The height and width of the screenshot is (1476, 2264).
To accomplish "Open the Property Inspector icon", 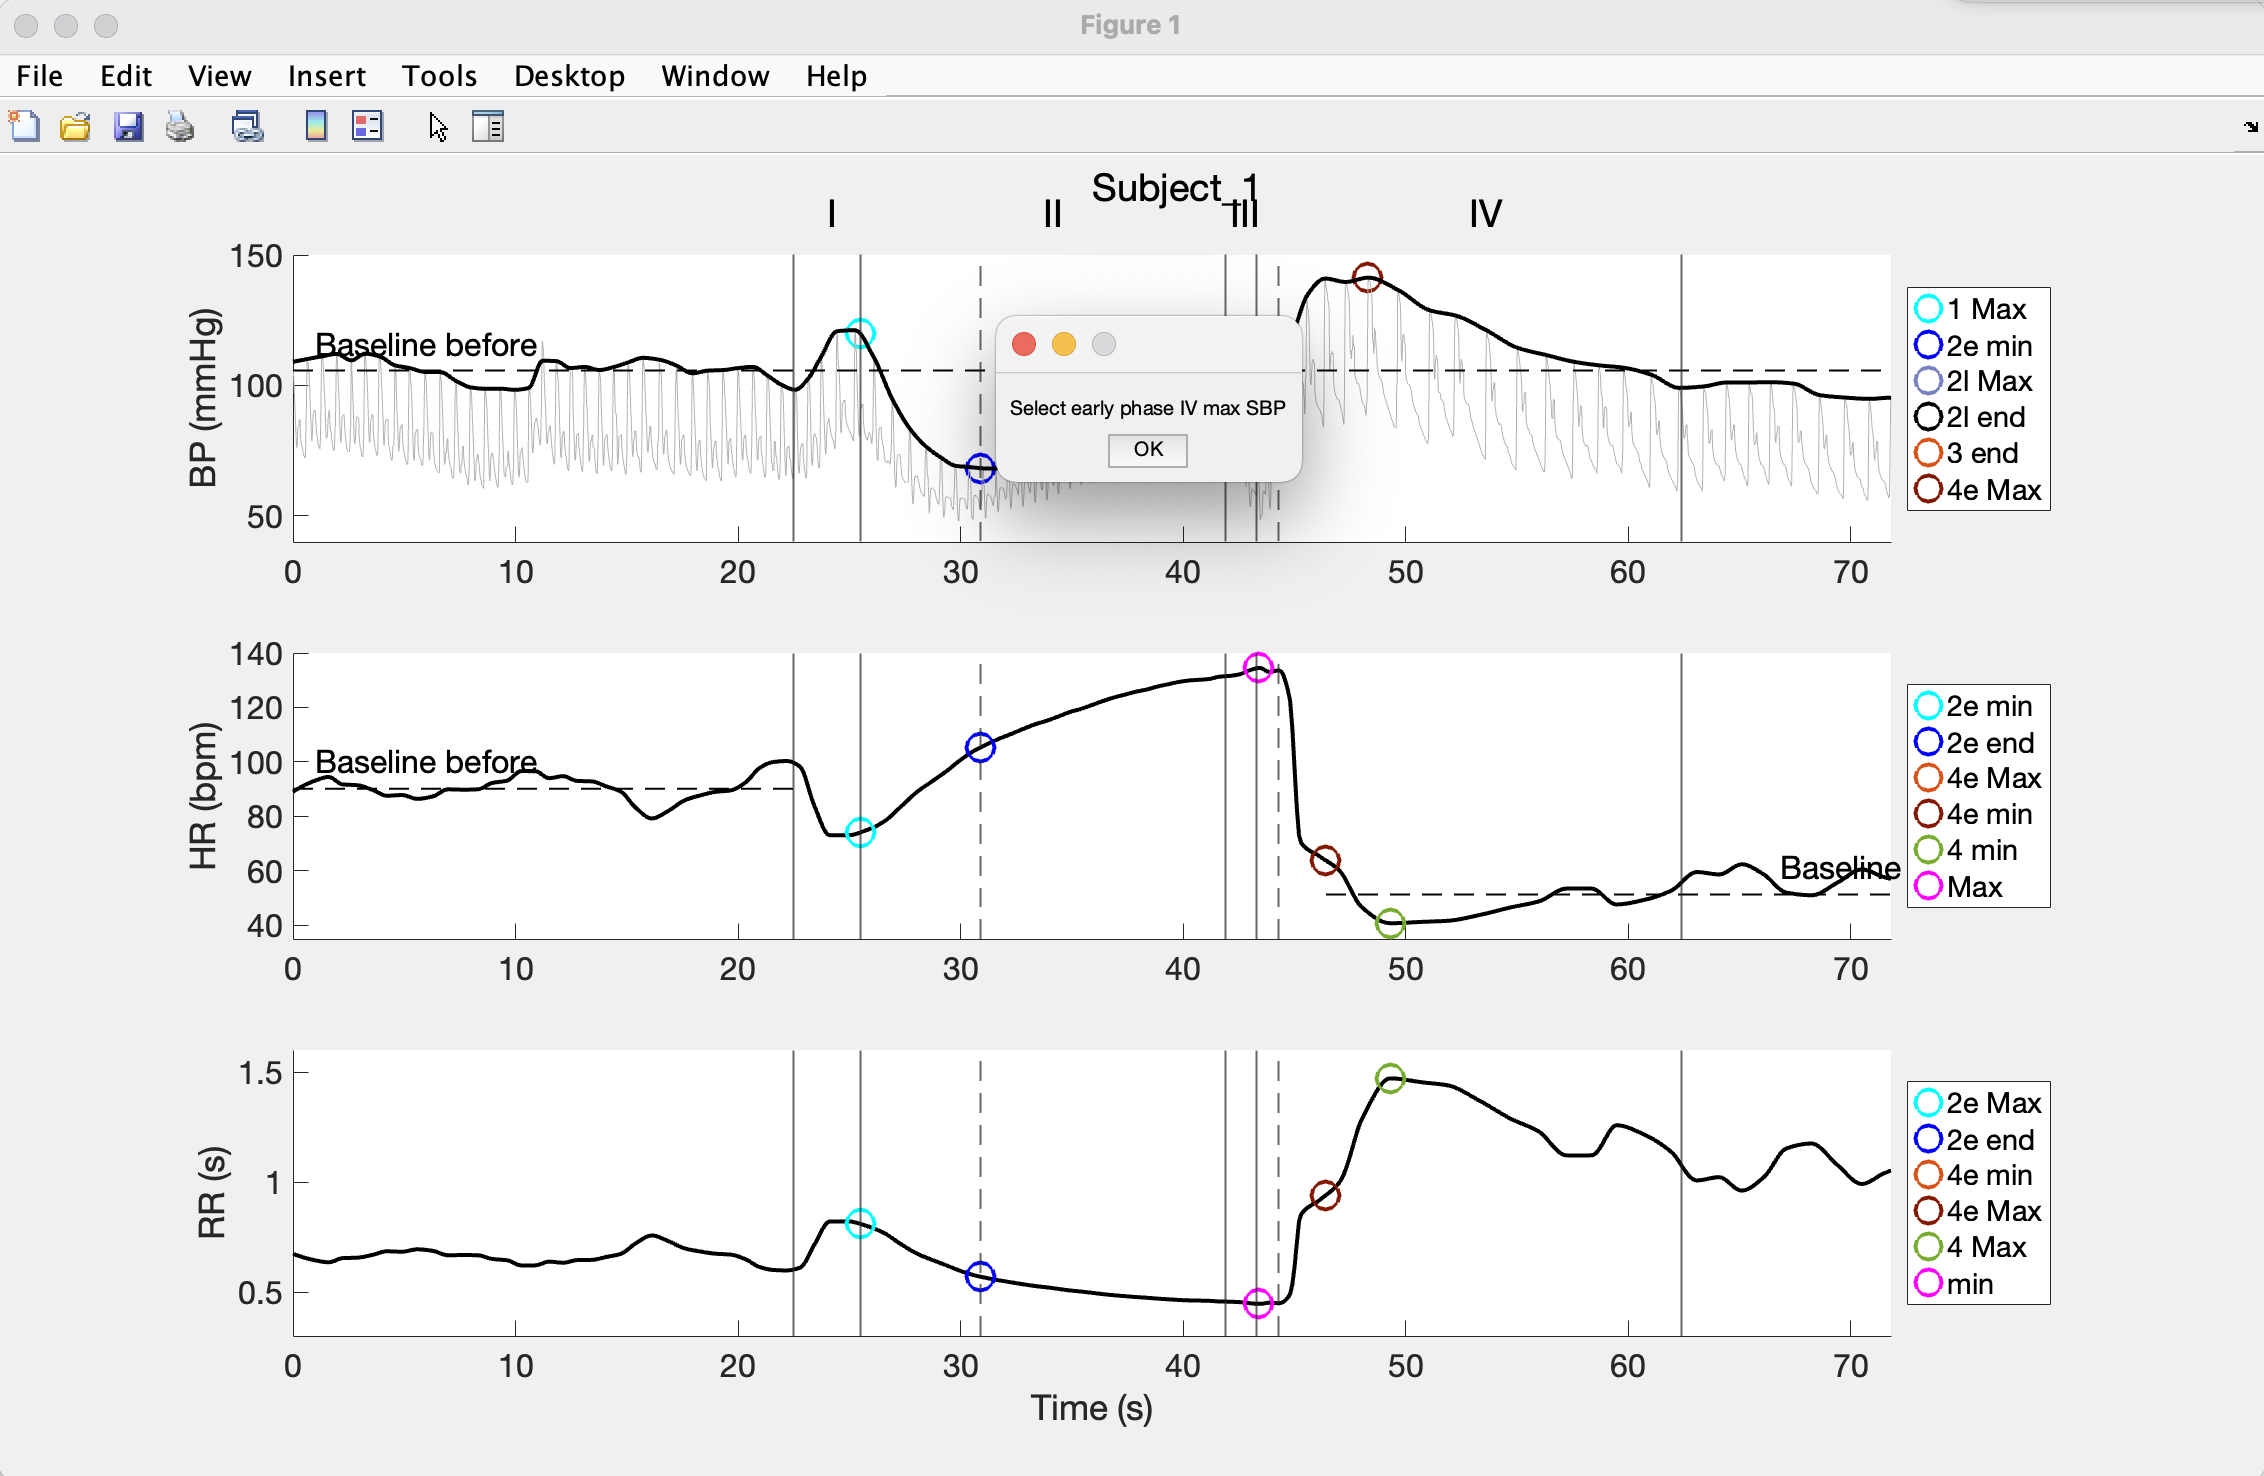I will (488, 127).
